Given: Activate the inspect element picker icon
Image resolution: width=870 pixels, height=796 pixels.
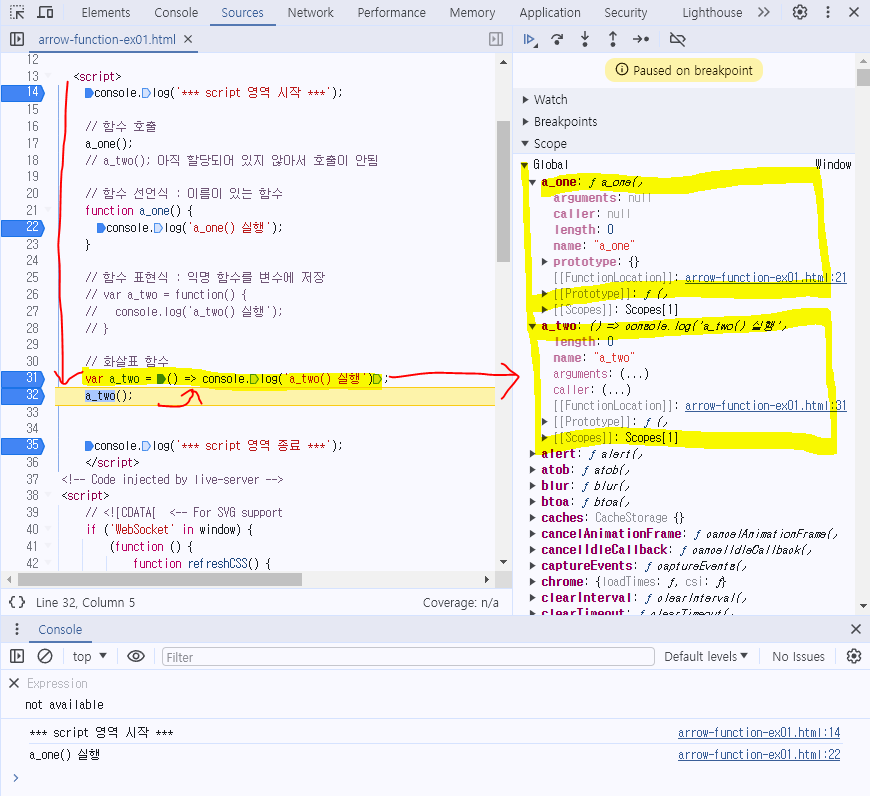Looking at the screenshot, I should 17,12.
